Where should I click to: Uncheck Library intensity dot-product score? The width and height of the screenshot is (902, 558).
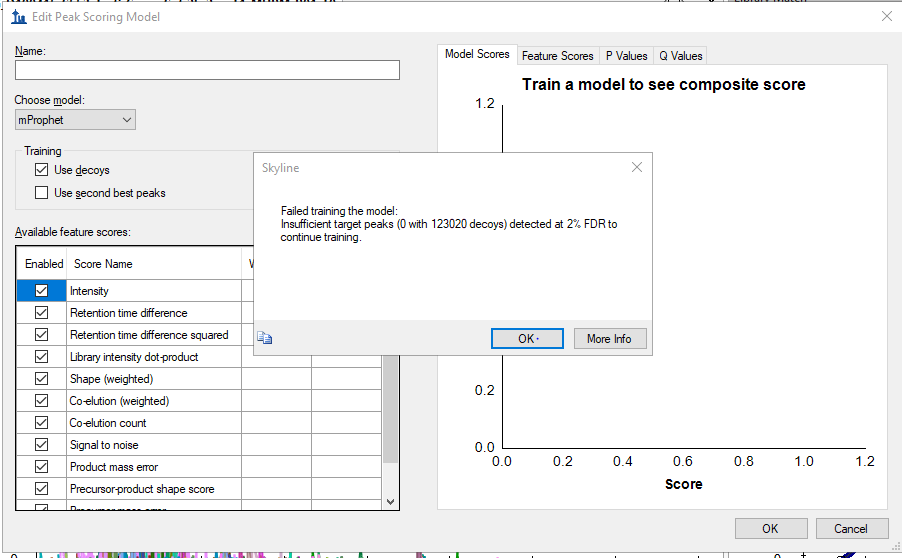tap(42, 357)
